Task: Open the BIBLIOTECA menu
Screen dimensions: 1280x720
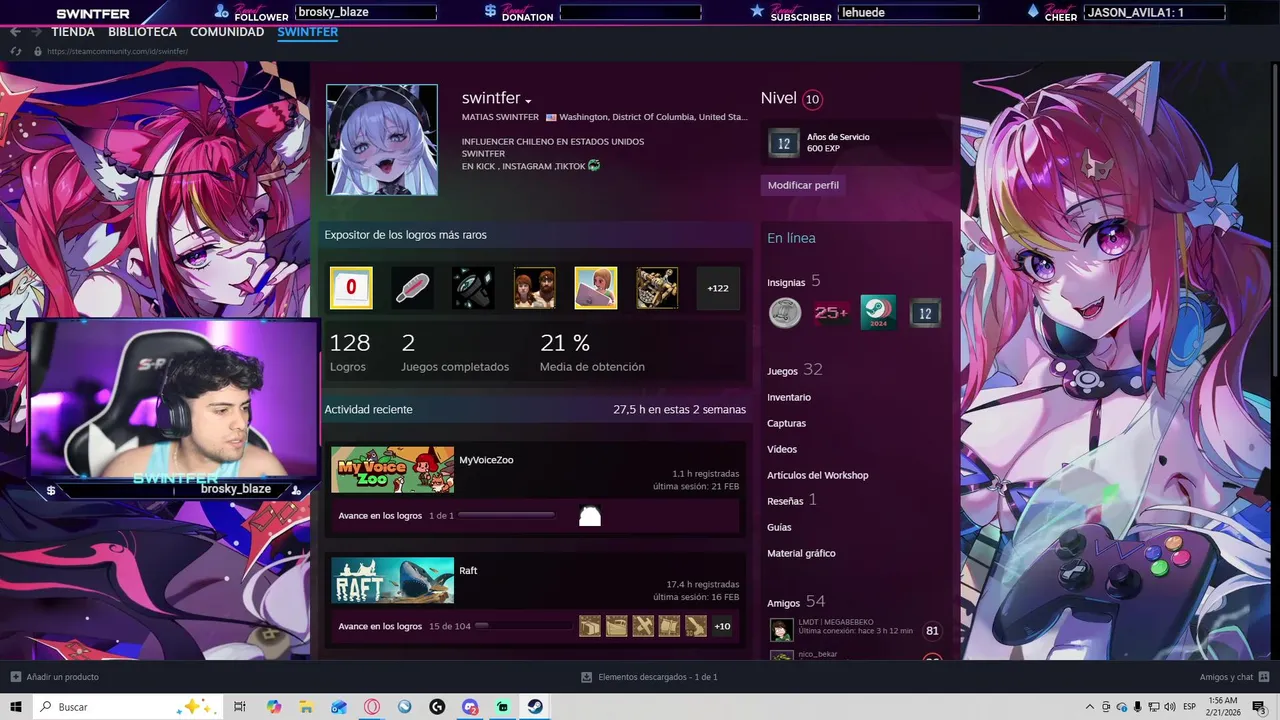Action: click(x=143, y=32)
